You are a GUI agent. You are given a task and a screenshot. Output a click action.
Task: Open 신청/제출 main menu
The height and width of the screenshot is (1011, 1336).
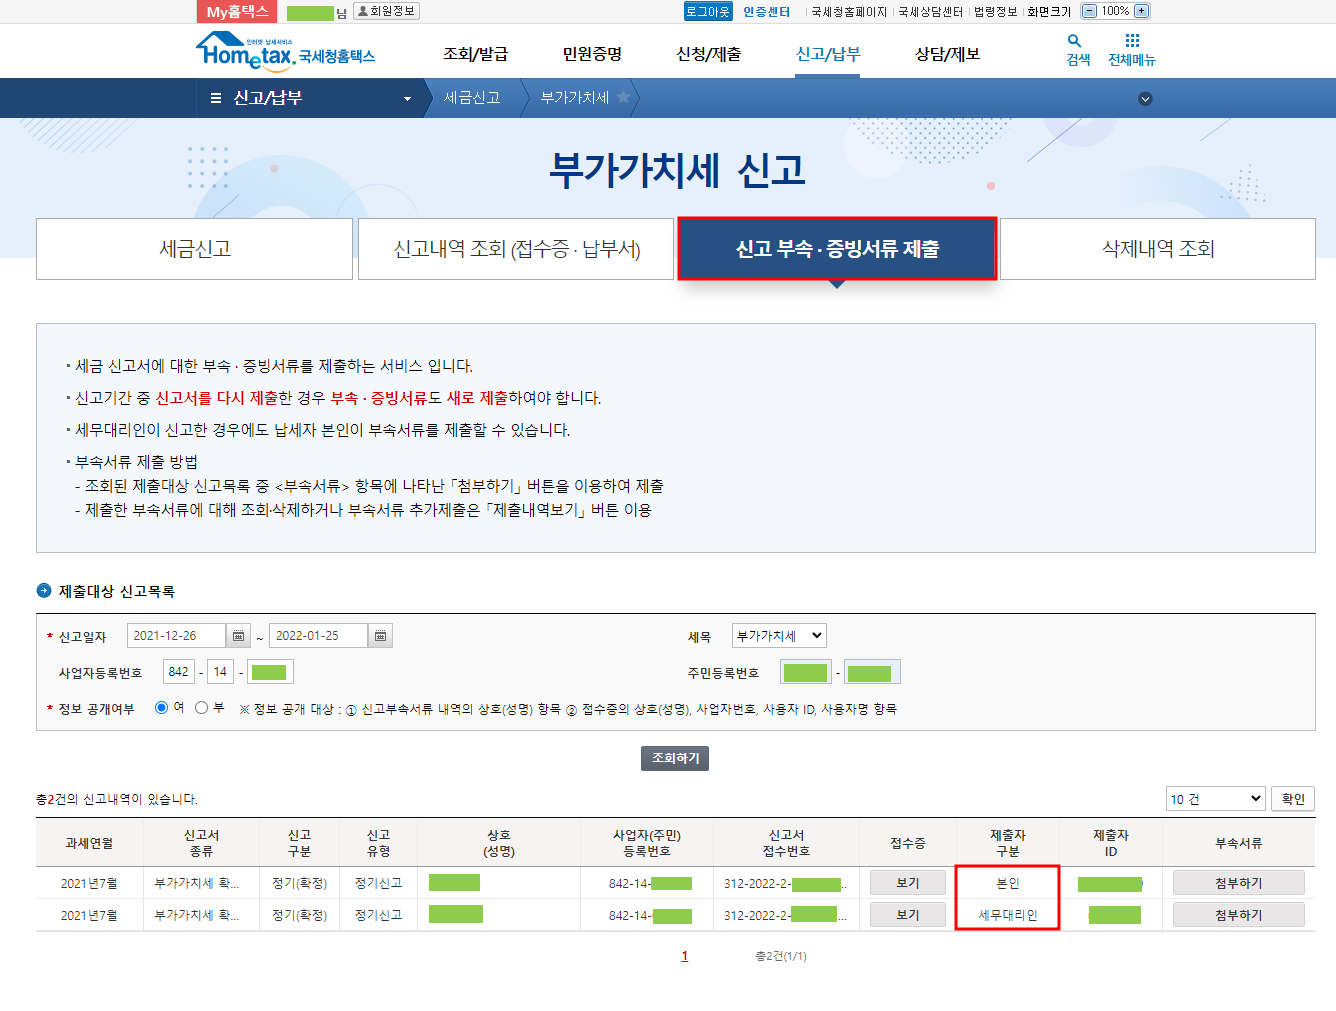[x=709, y=54]
